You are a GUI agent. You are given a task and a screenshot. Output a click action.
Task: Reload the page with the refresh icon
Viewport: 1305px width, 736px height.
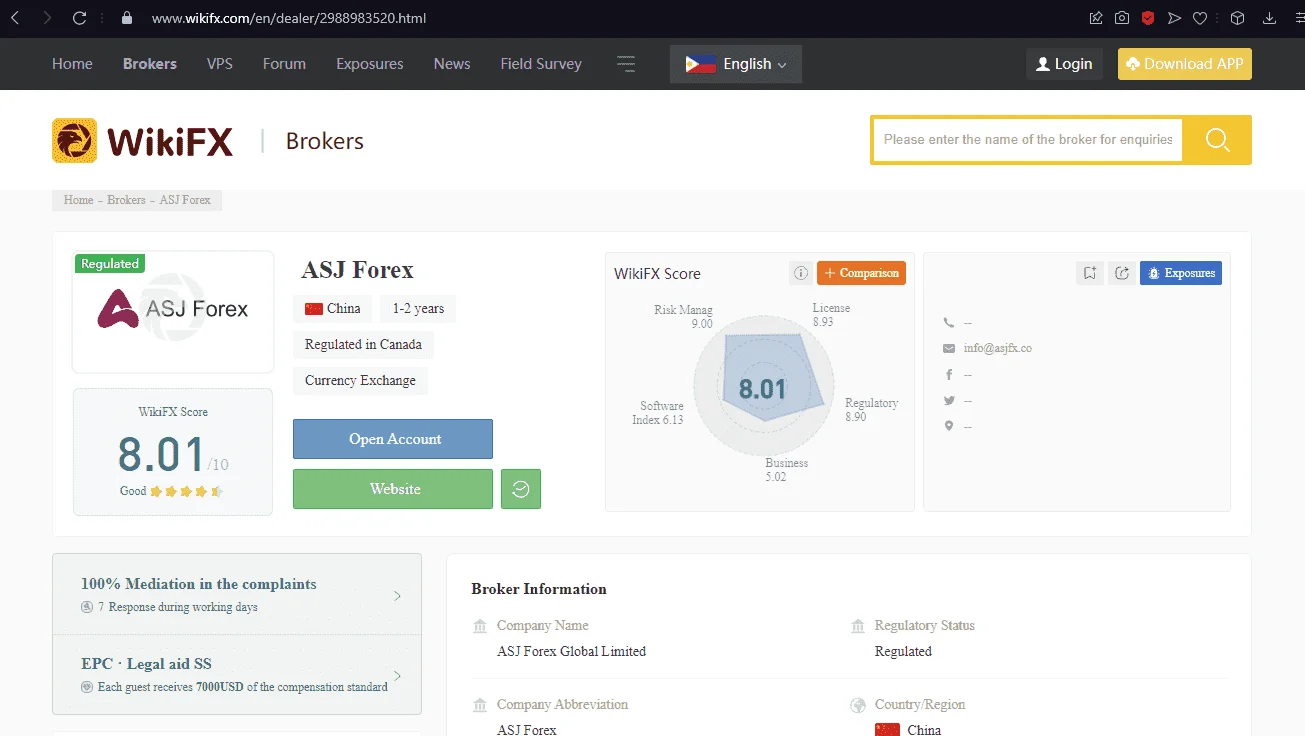click(x=80, y=18)
